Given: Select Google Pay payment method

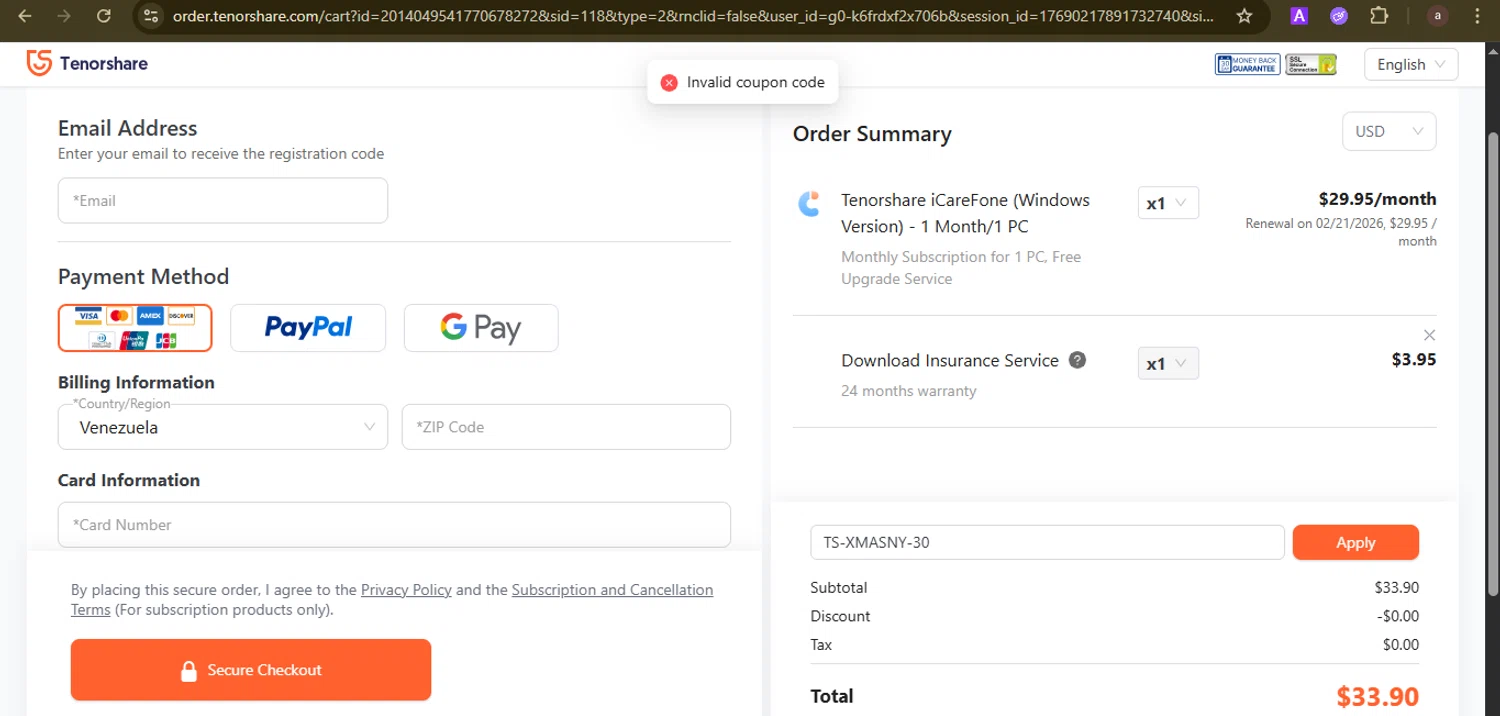Looking at the screenshot, I should 481,328.
